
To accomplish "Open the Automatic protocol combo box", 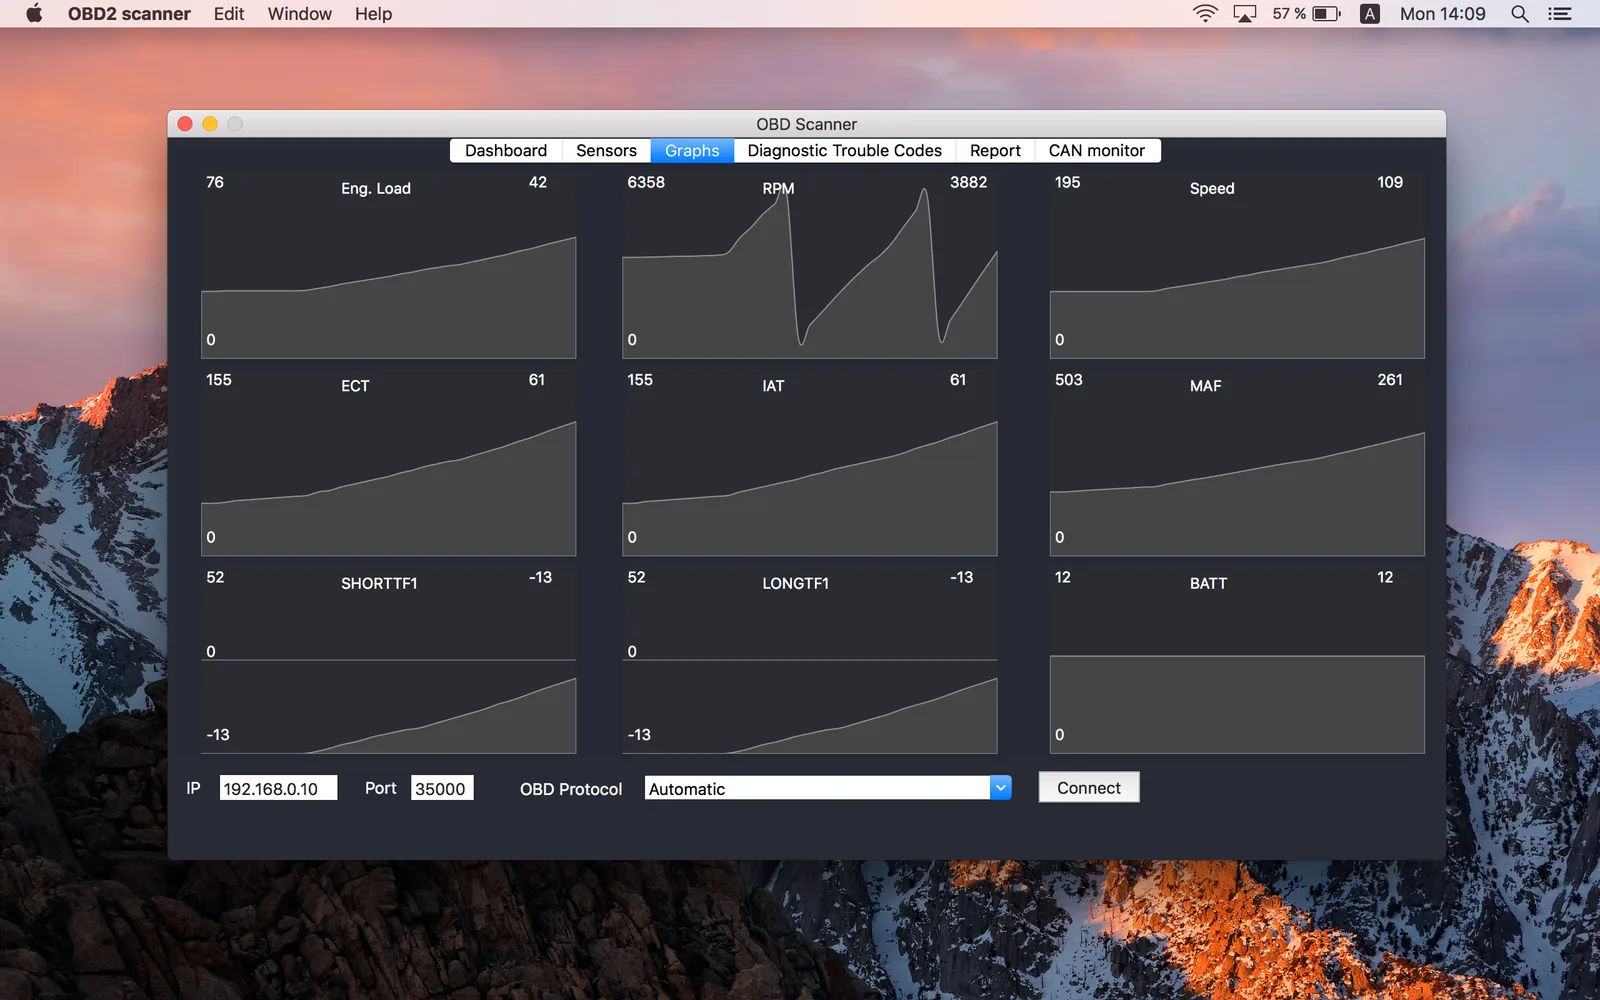I will pyautogui.click(x=828, y=788).
